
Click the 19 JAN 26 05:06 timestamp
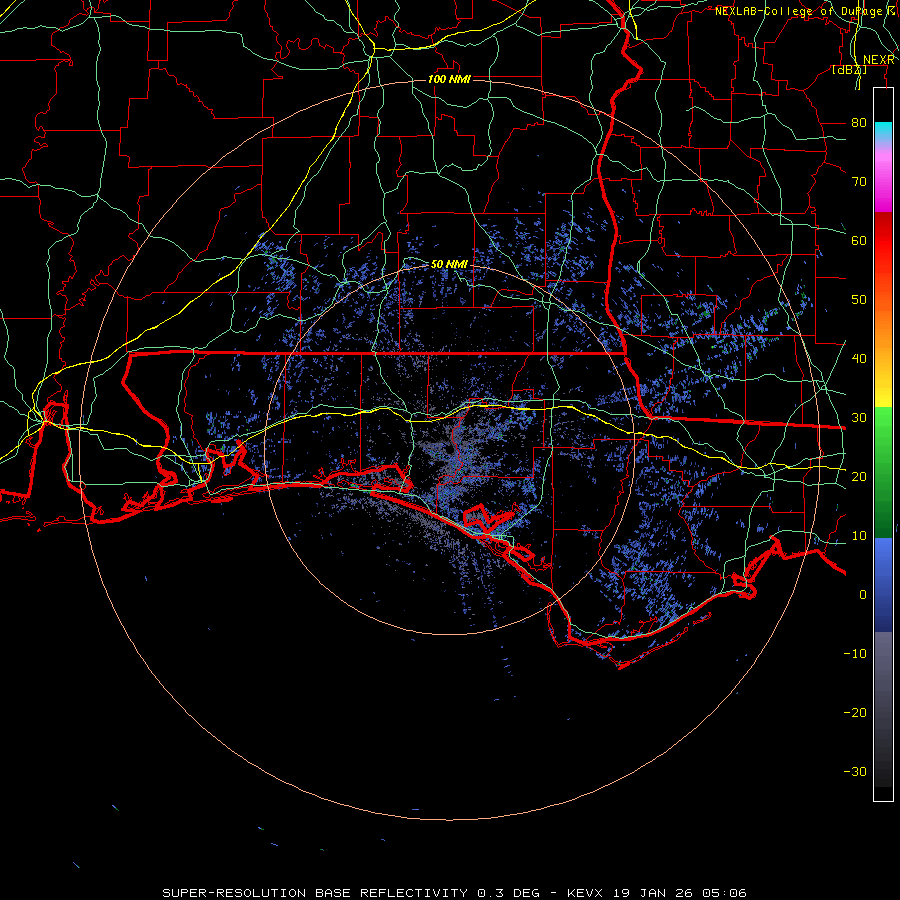point(680,893)
